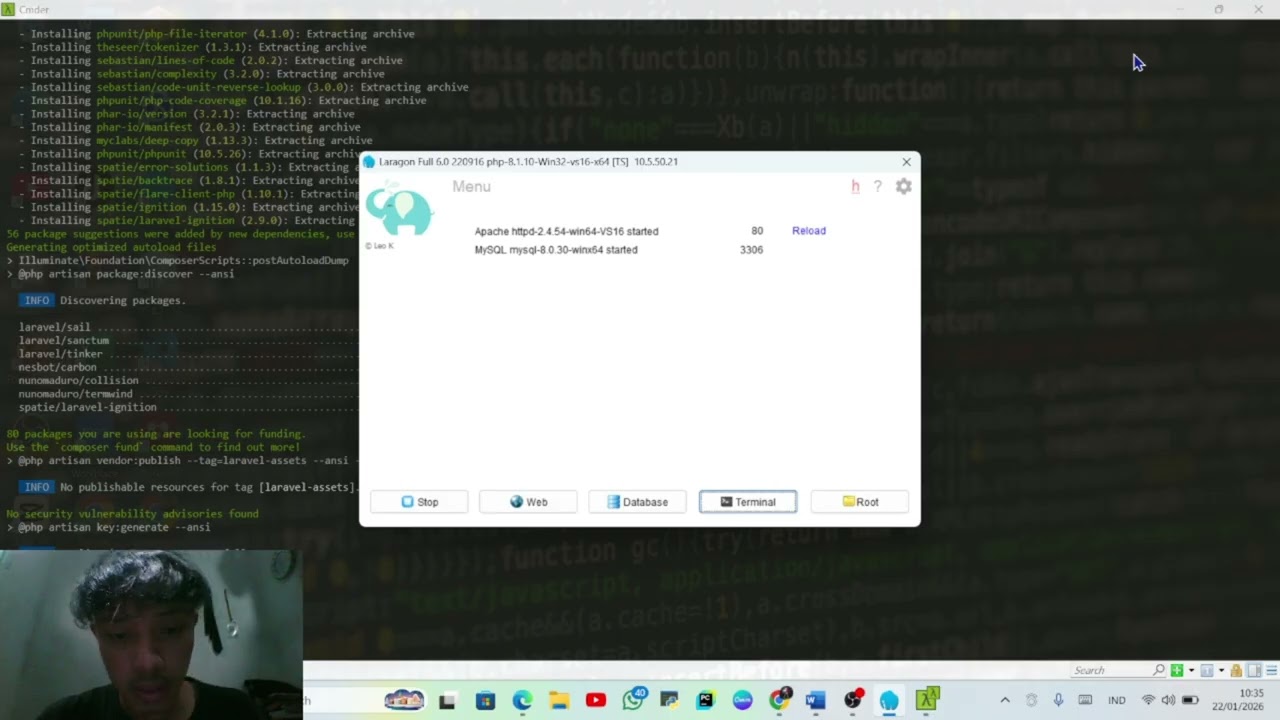Open volume speaker tray icon
The width and height of the screenshot is (1280, 720).
[x=1168, y=700]
